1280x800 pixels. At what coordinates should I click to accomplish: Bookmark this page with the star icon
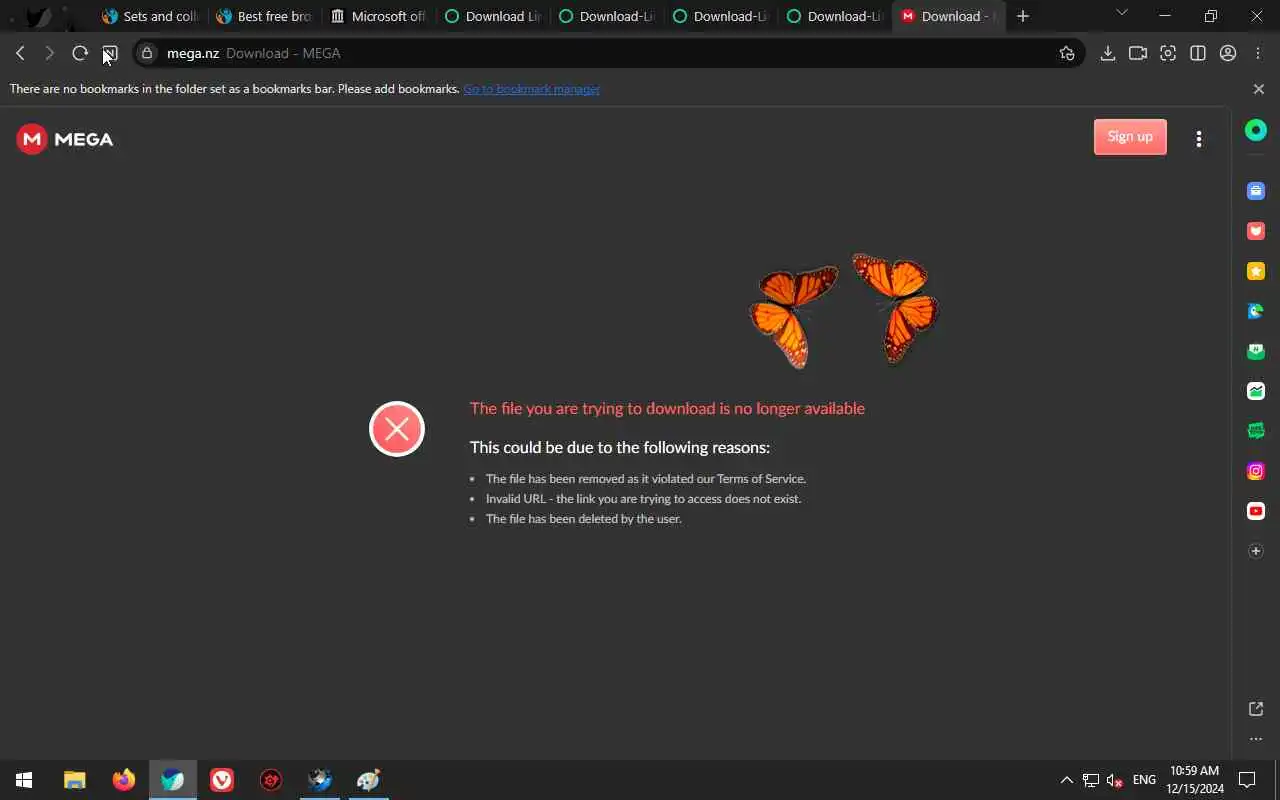coord(1067,53)
